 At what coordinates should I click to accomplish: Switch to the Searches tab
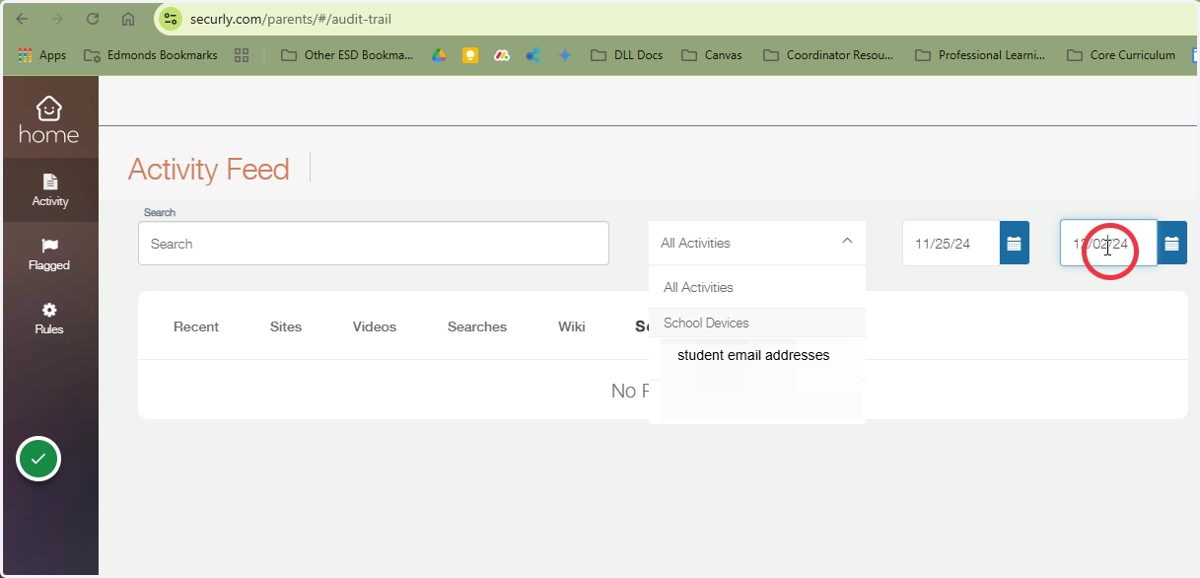tap(477, 326)
